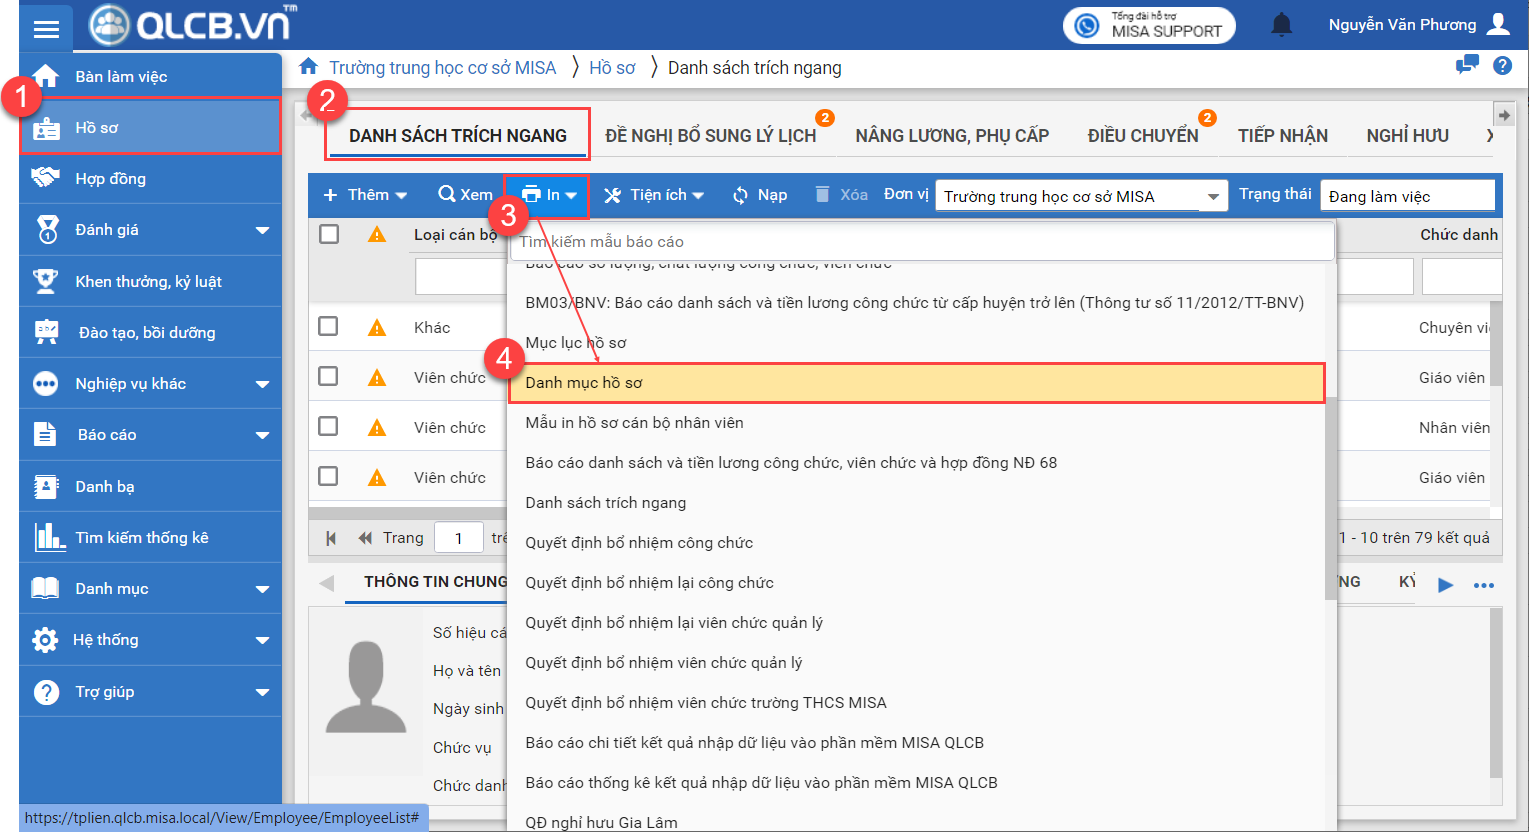Open the Đơn vị dropdown
The width and height of the screenshot is (1529, 832).
(1212, 197)
